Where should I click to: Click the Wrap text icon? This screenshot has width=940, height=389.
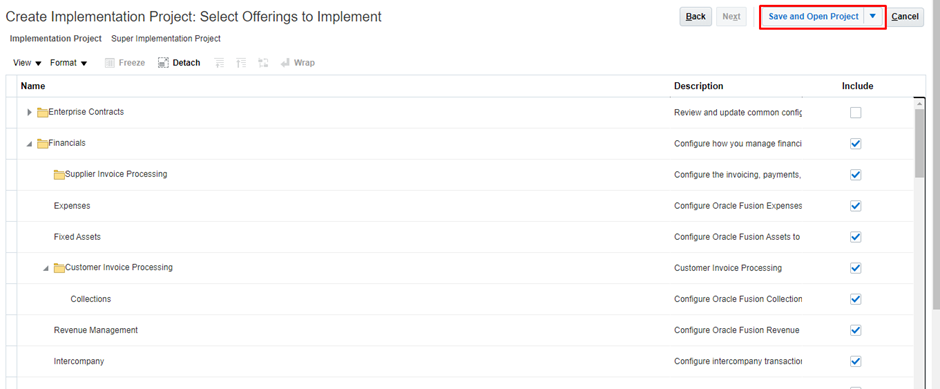point(285,63)
